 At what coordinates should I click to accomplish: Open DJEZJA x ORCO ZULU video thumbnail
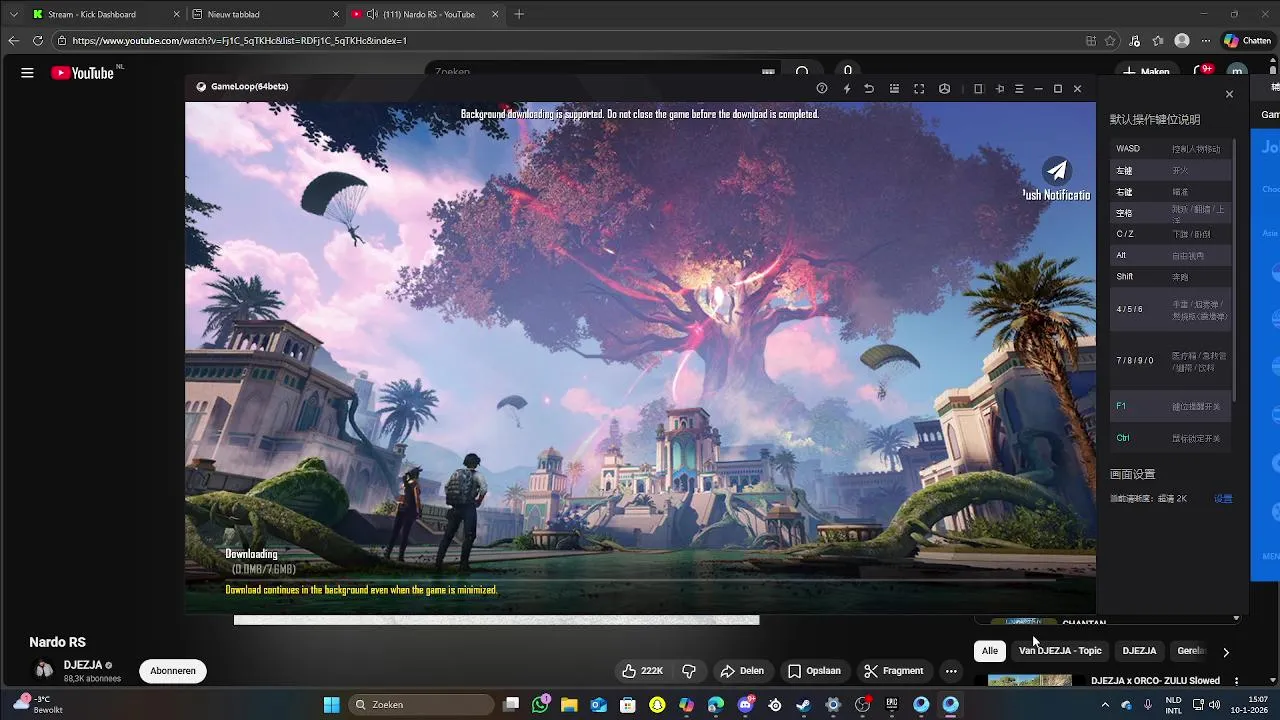[x=1030, y=681]
